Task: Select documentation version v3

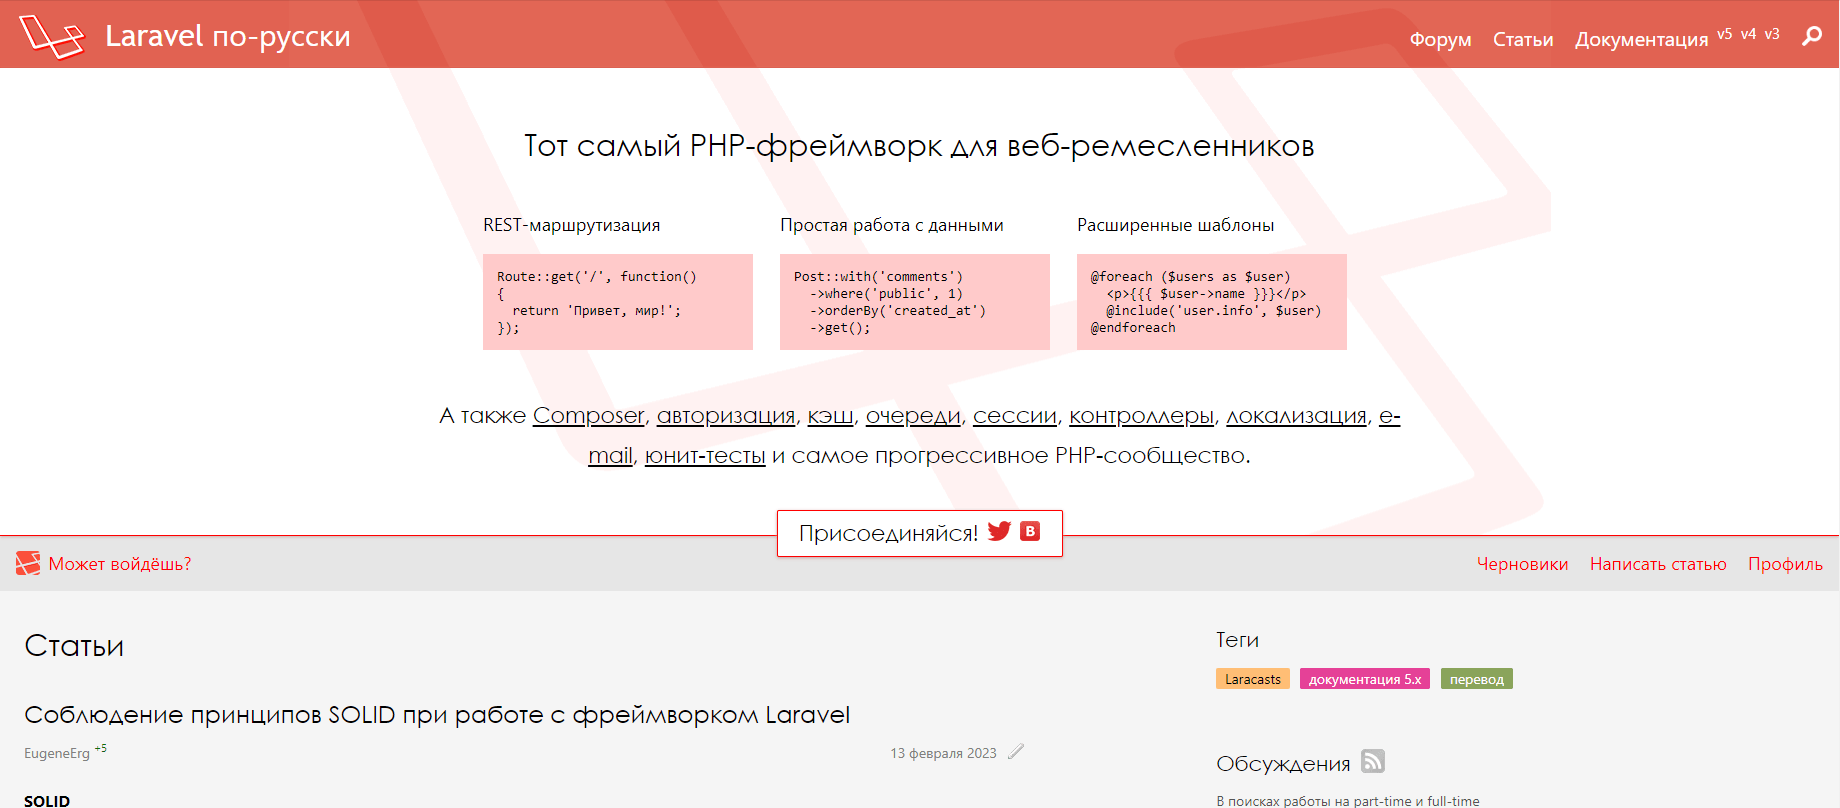Action: coord(1771,34)
